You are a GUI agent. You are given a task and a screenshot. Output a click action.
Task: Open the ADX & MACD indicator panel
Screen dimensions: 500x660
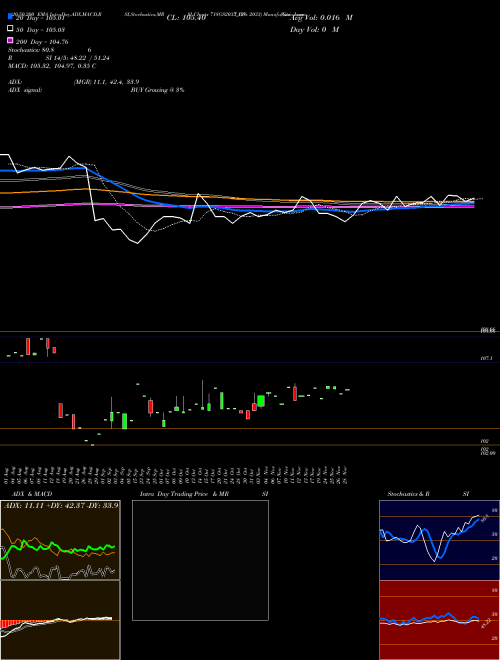(60, 540)
